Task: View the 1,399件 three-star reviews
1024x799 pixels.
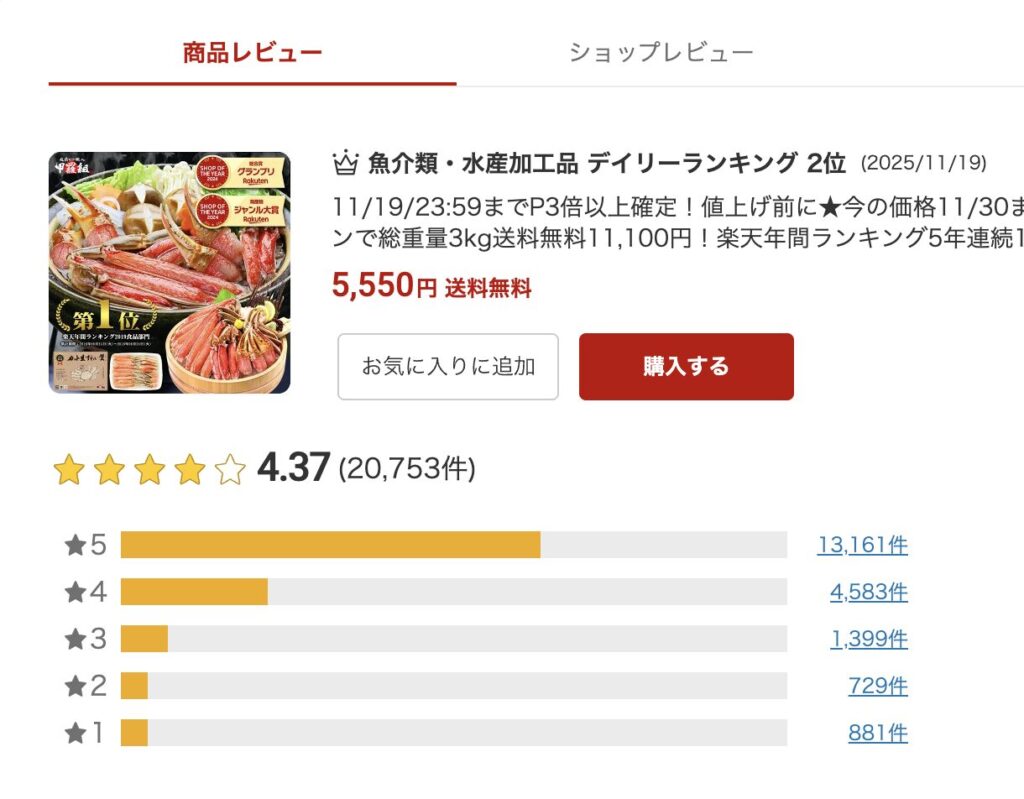Action: 868,639
